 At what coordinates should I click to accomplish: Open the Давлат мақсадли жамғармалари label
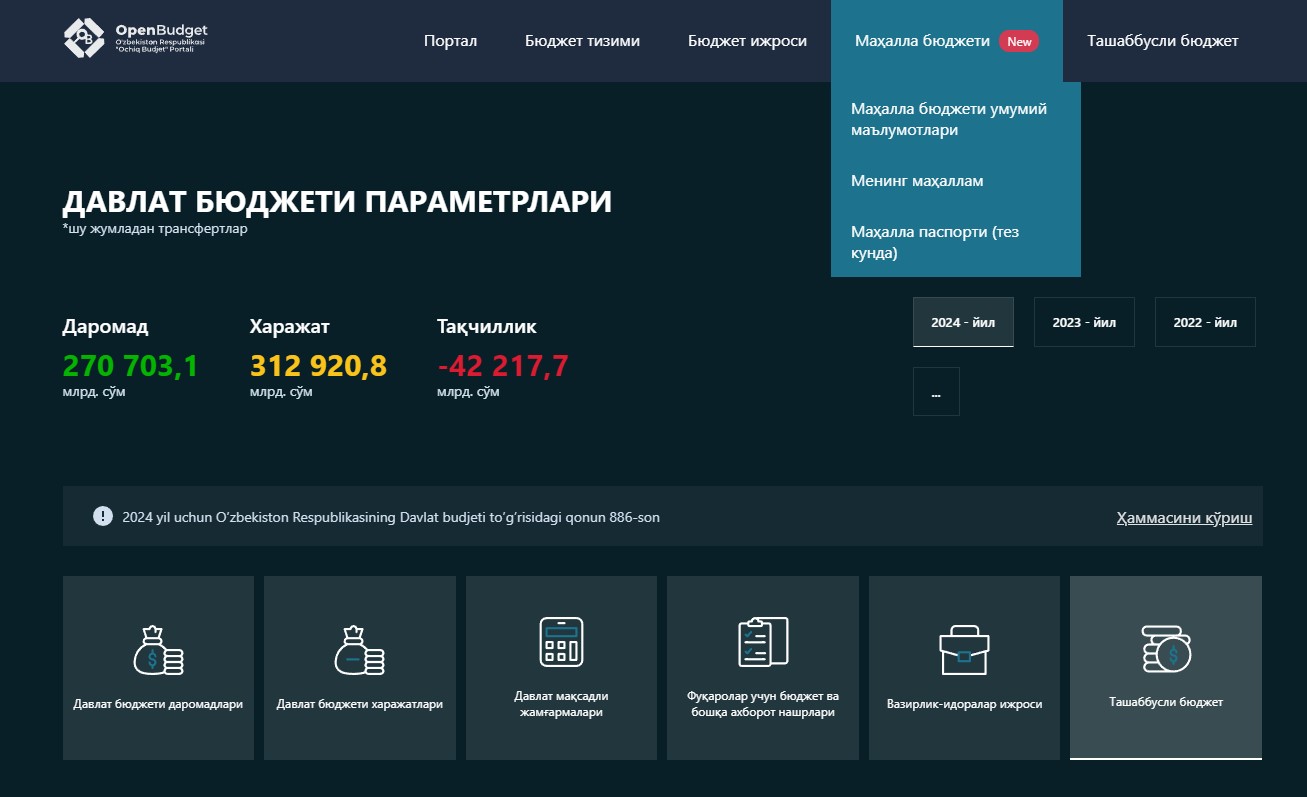point(561,704)
